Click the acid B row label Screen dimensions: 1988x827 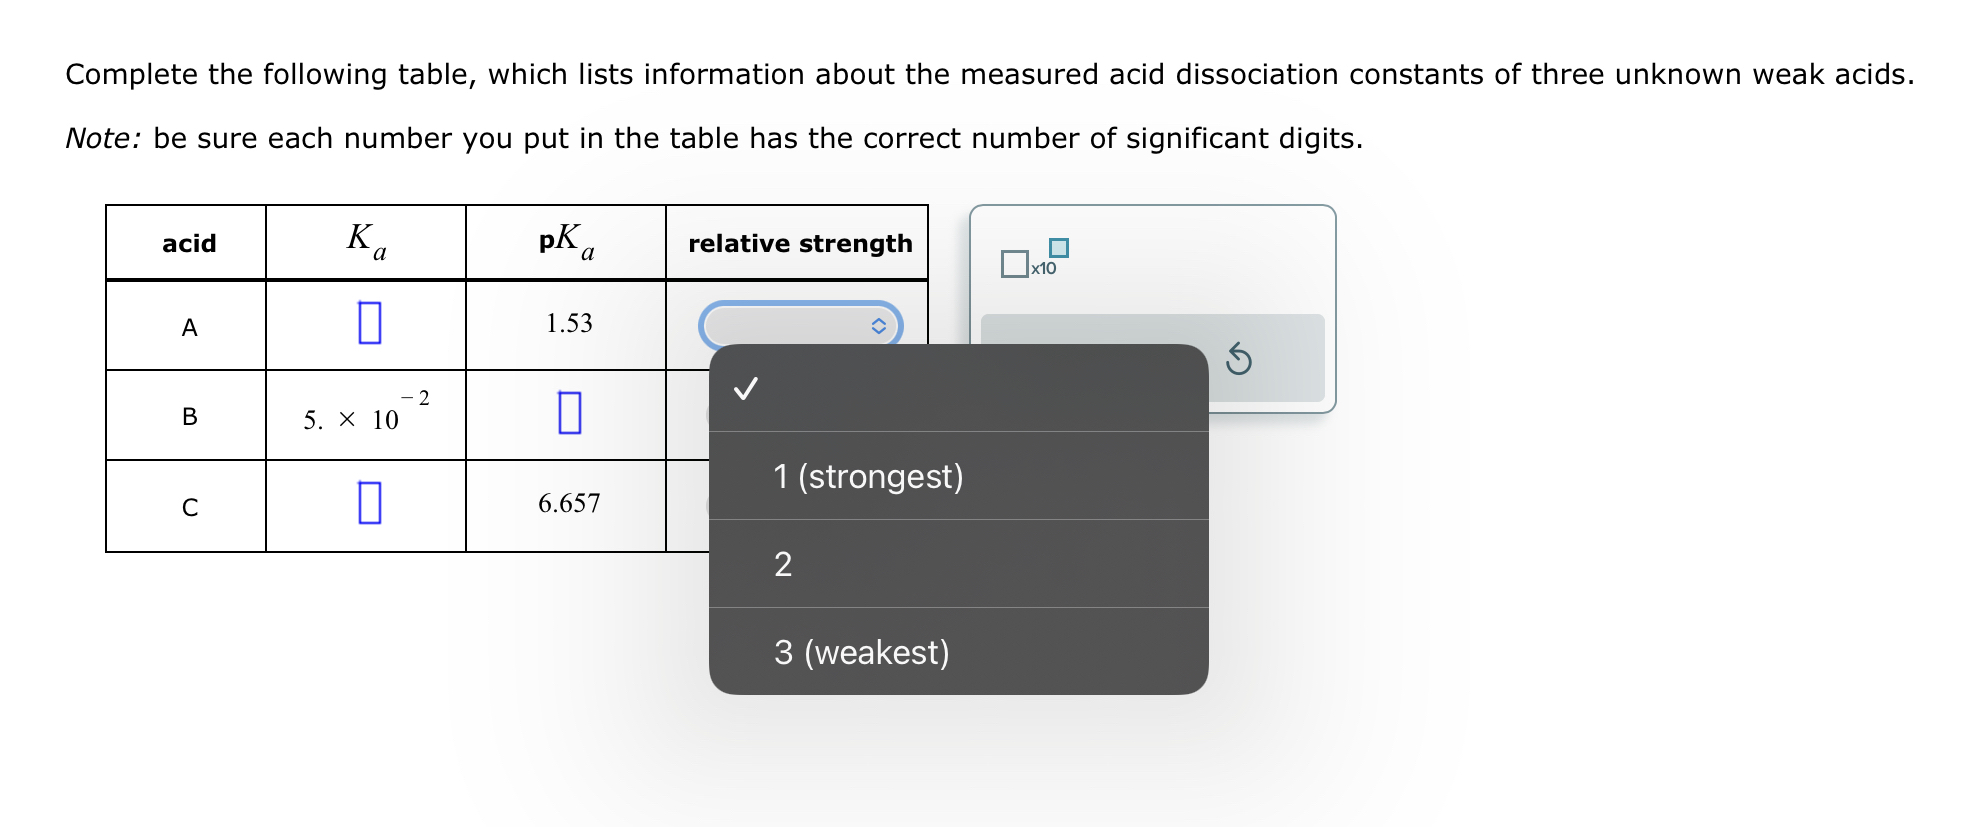(188, 415)
